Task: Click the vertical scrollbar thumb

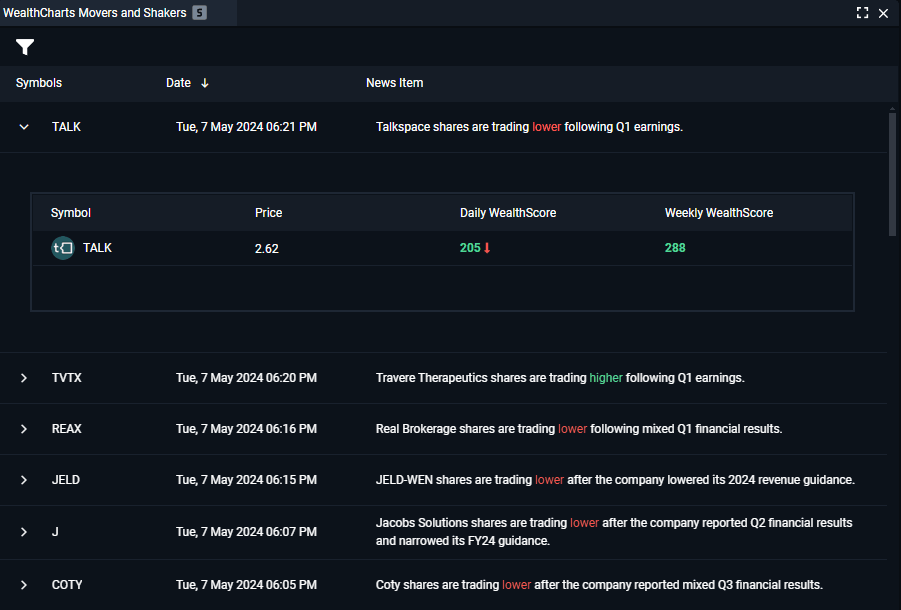Action: [892, 174]
